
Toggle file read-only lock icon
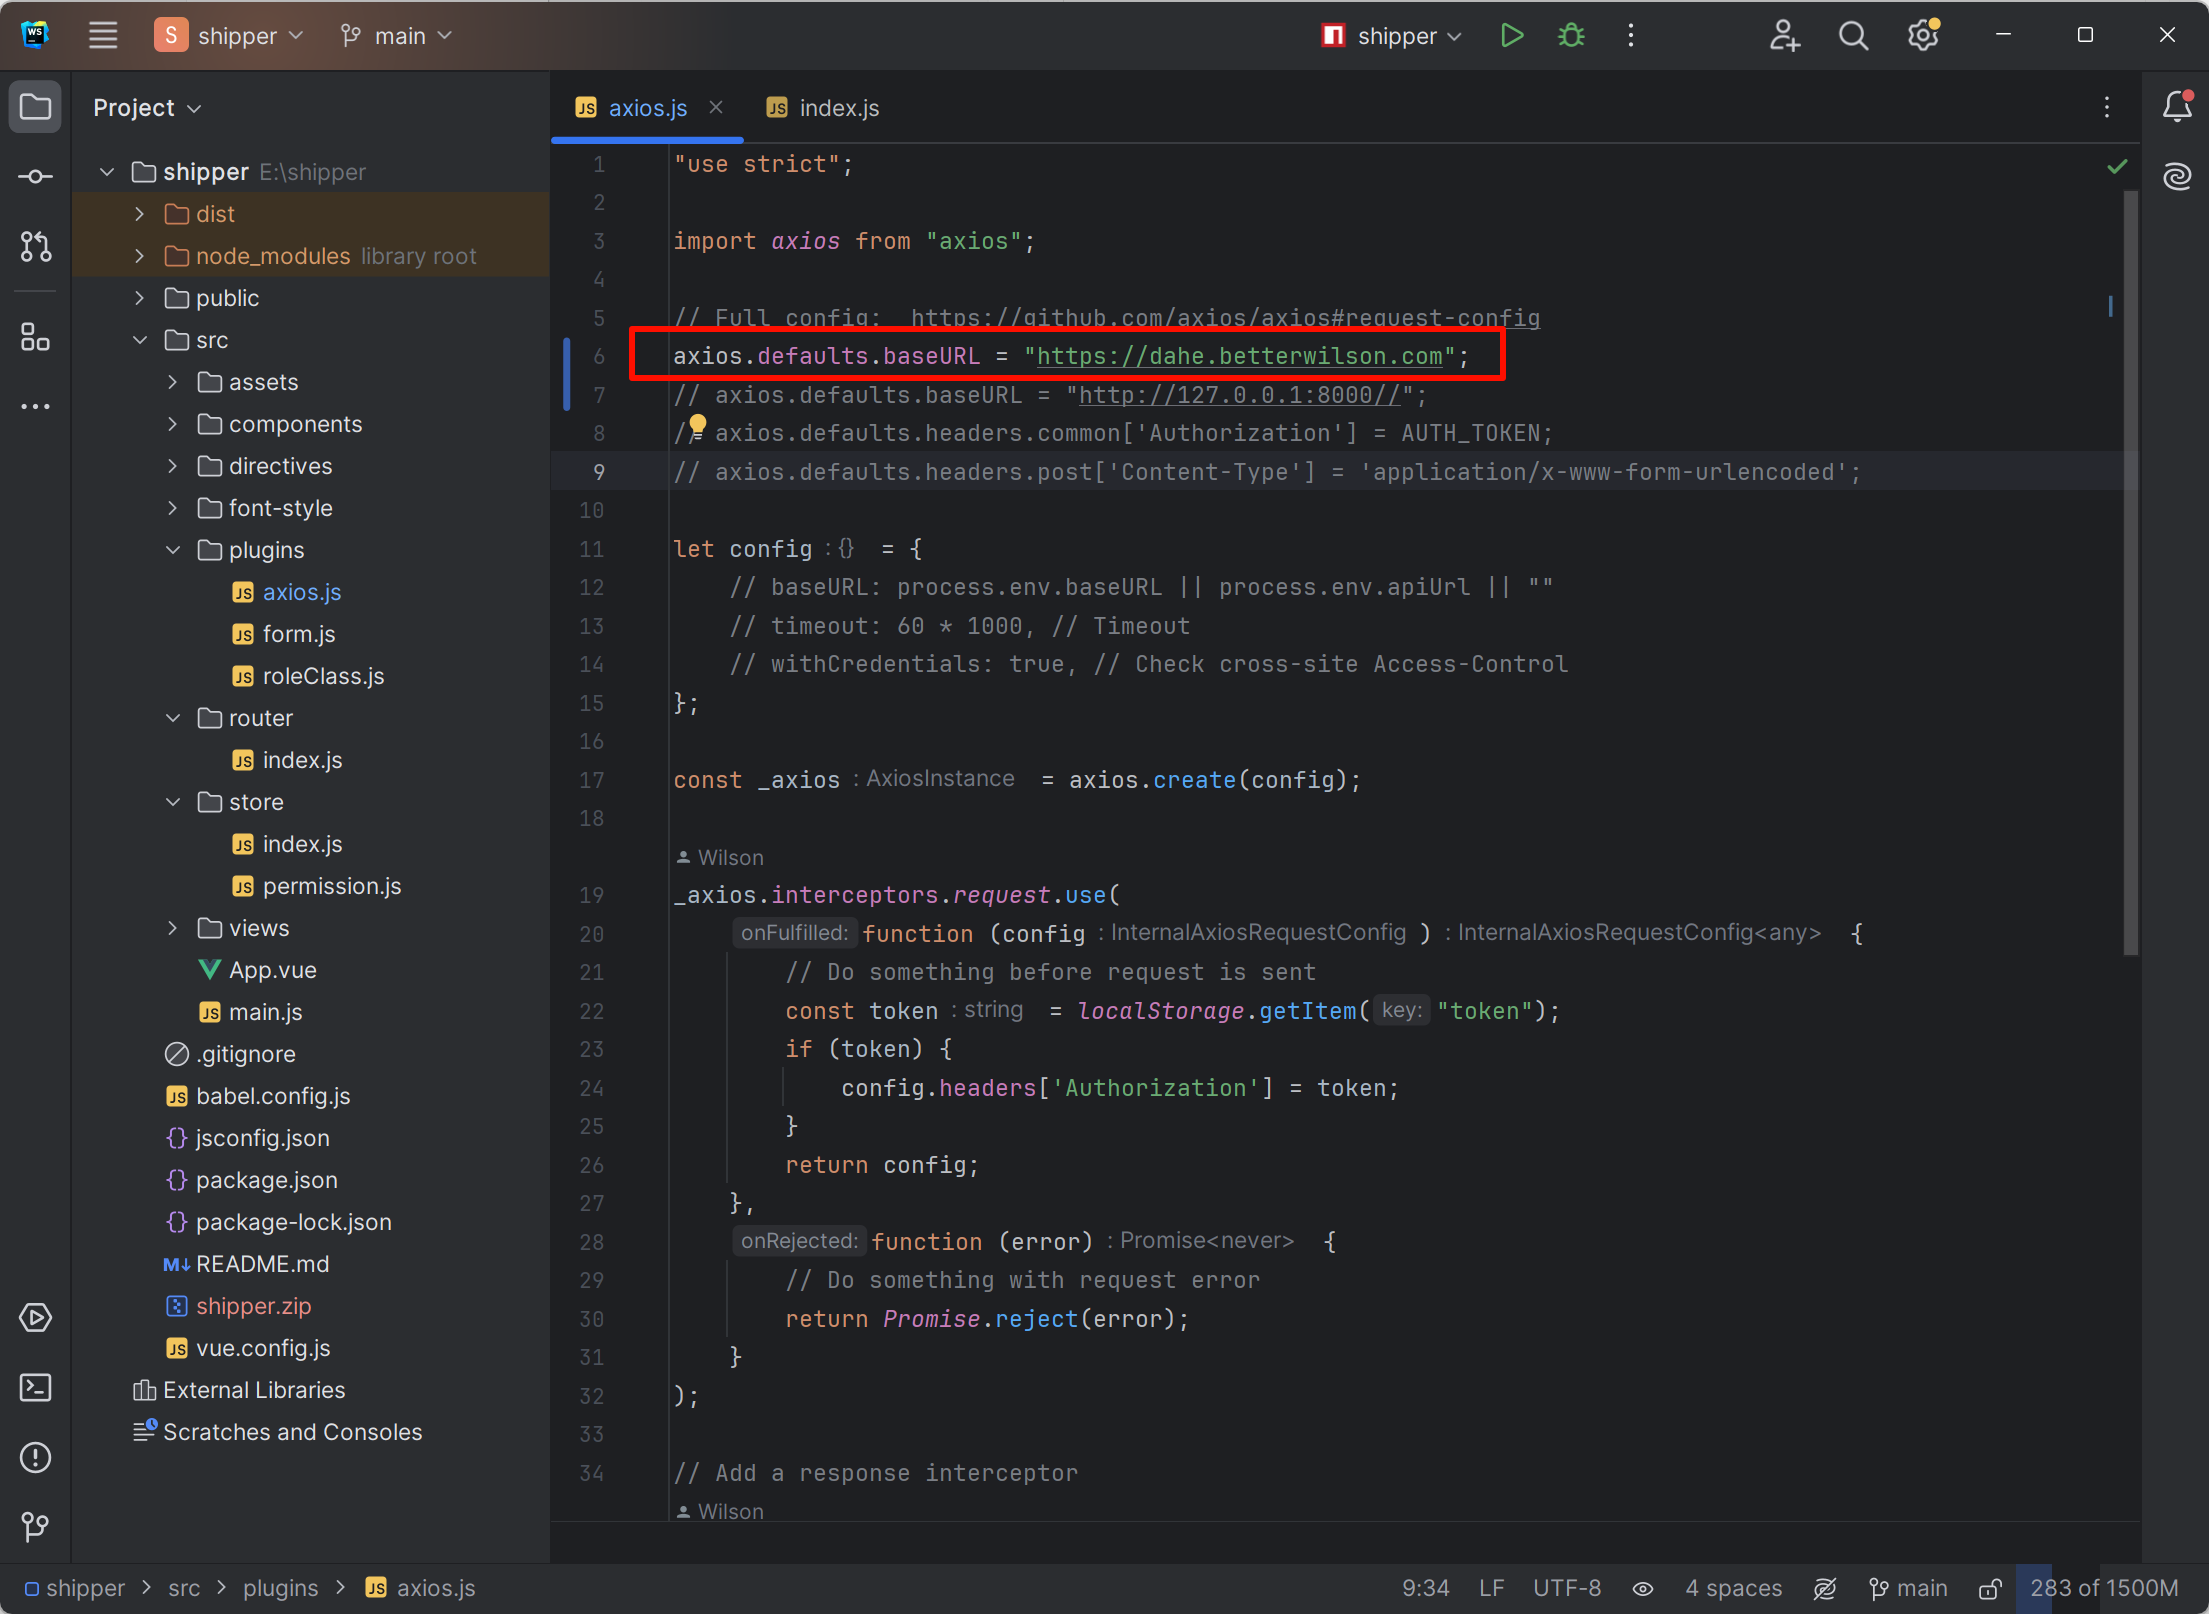[1989, 1588]
